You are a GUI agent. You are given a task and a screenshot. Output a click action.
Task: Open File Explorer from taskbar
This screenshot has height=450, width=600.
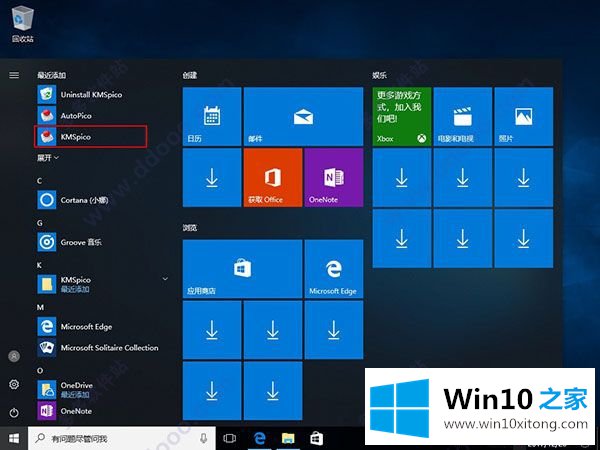tap(288, 438)
